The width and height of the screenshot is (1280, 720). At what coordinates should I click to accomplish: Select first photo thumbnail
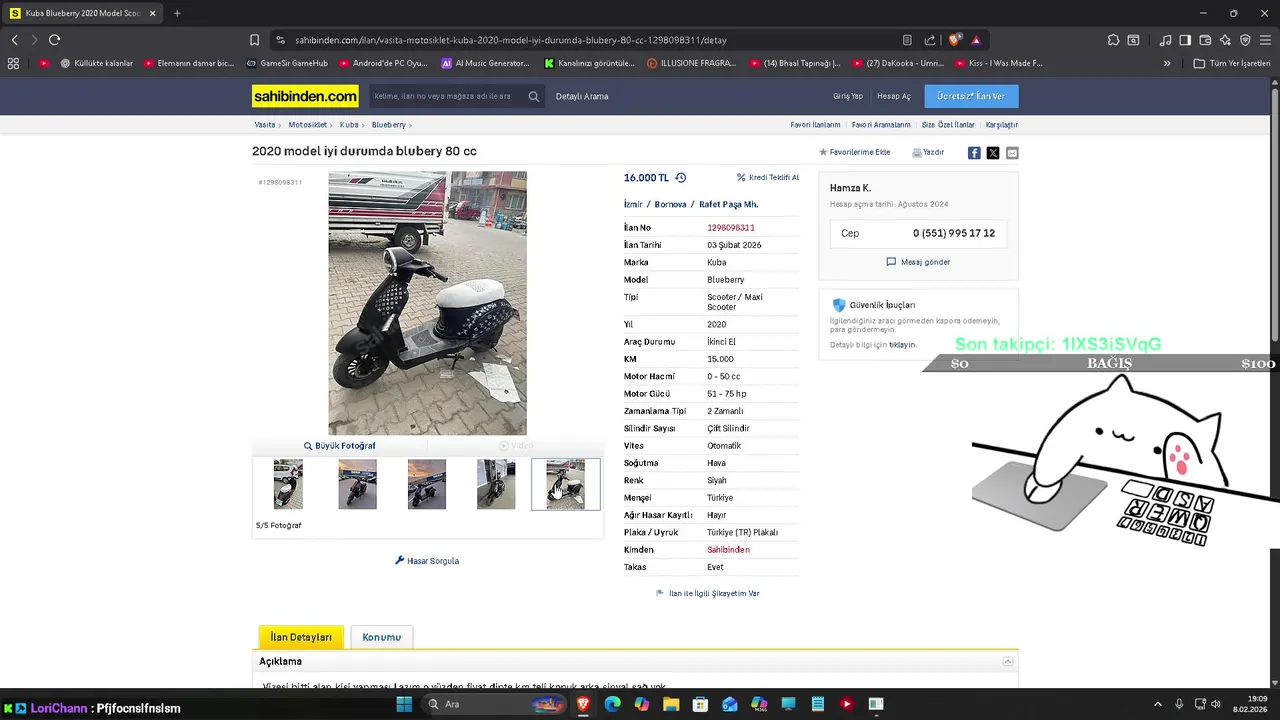(x=288, y=484)
